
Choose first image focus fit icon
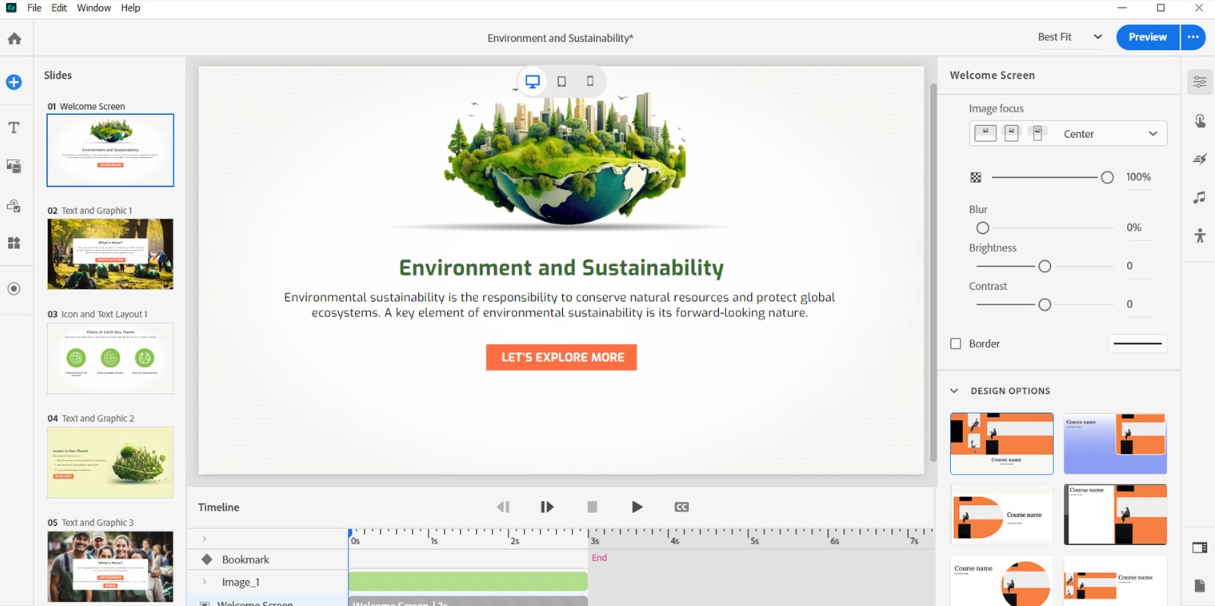click(x=985, y=133)
